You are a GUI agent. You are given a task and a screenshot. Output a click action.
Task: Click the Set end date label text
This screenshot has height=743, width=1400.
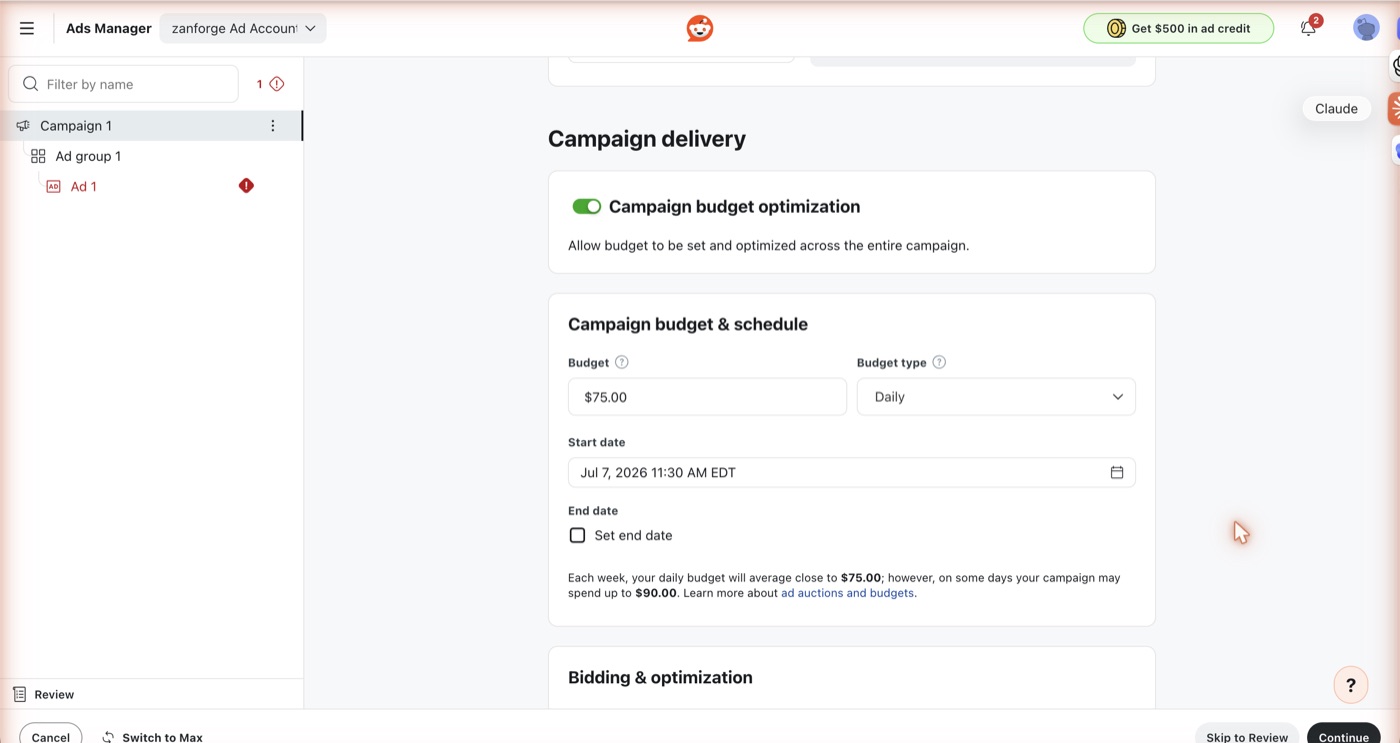(x=633, y=535)
